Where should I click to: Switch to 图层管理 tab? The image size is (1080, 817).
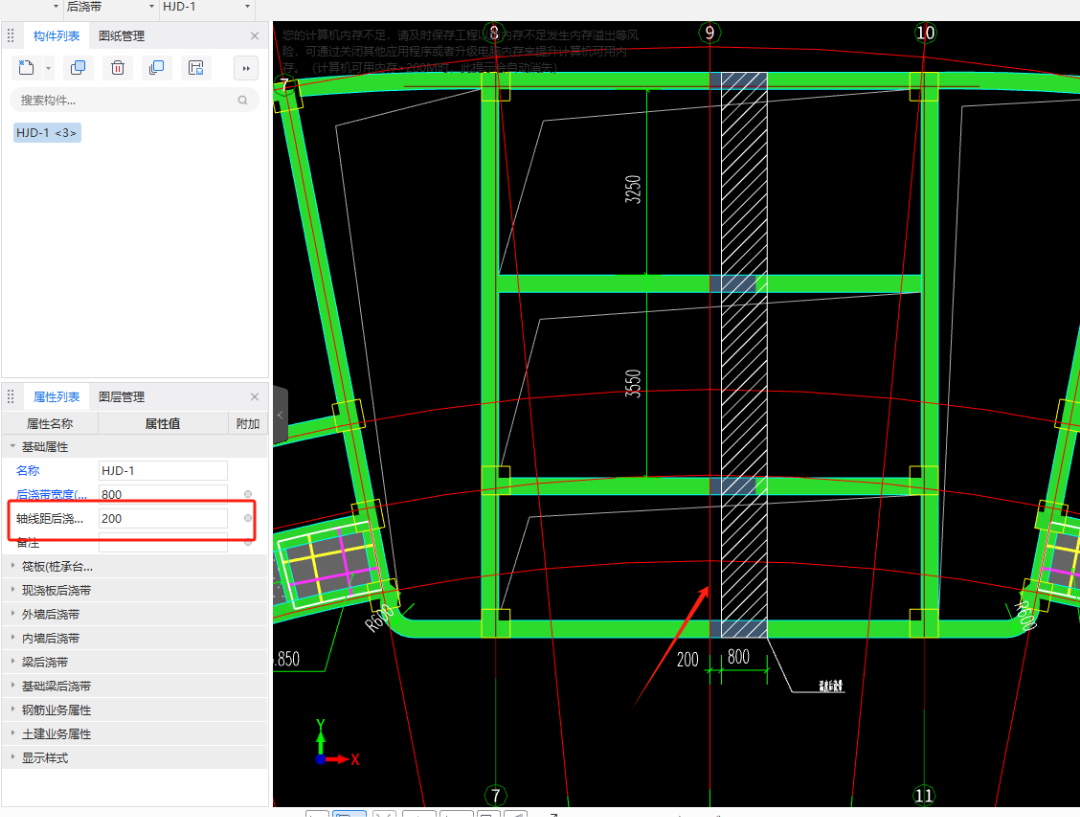coord(122,397)
